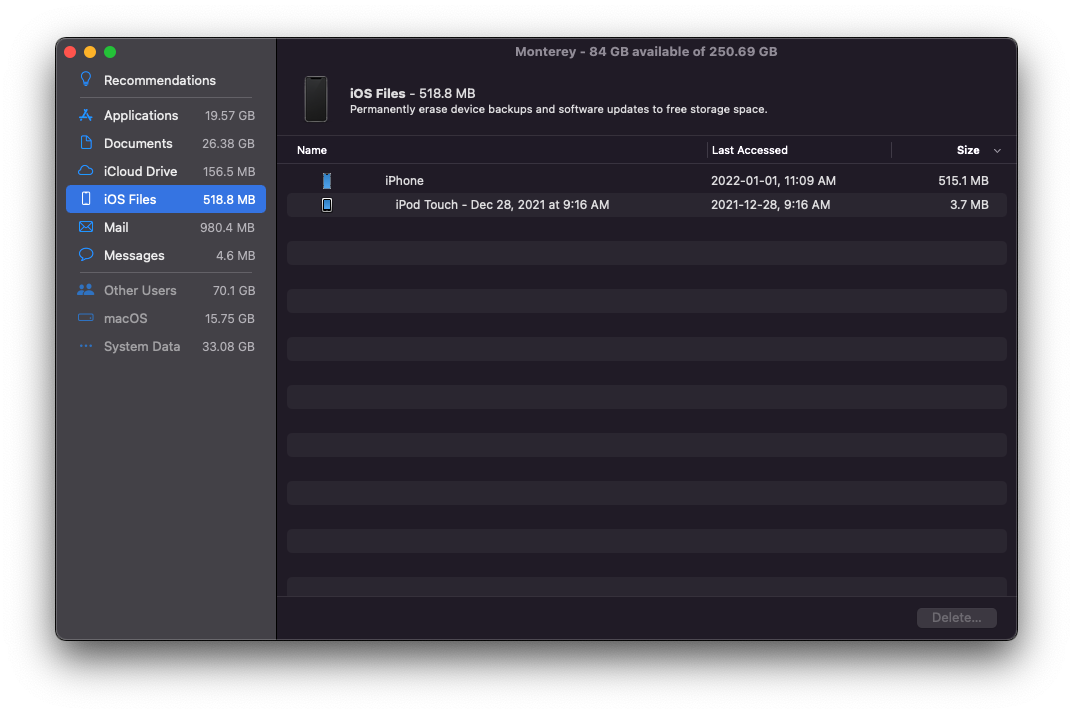Select Messages category
Image resolution: width=1073 pixels, height=714 pixels.
[166, 255]
